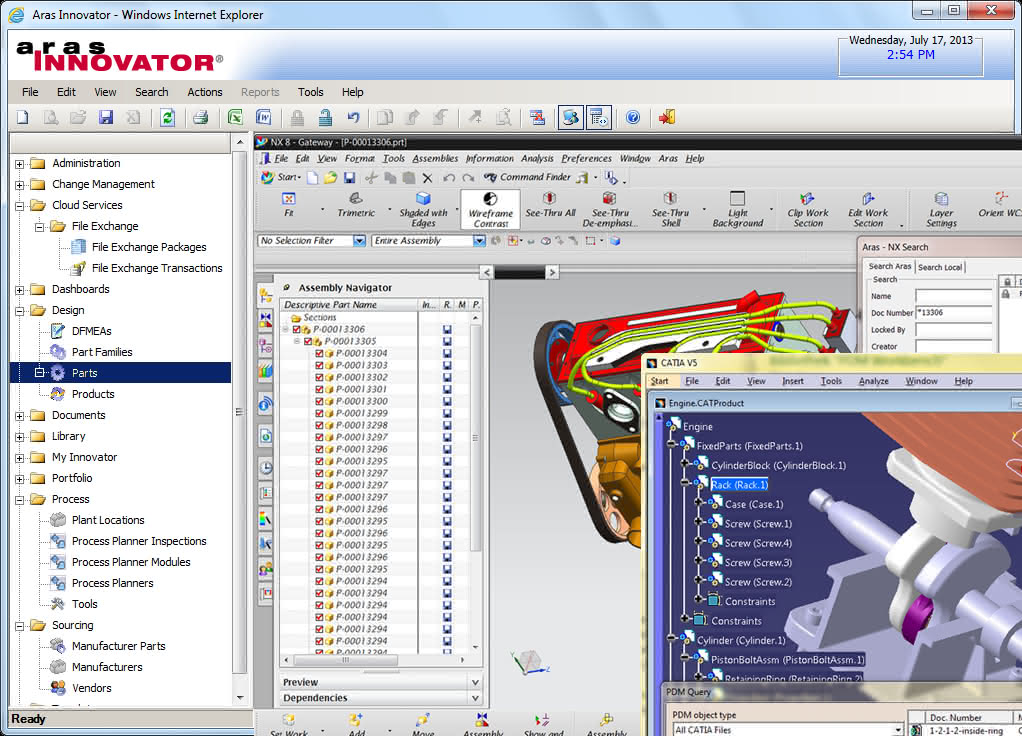Screen dimensions: 1022x736
Task: Toggle checkbox for P-00013304
Action: (319, 353)
